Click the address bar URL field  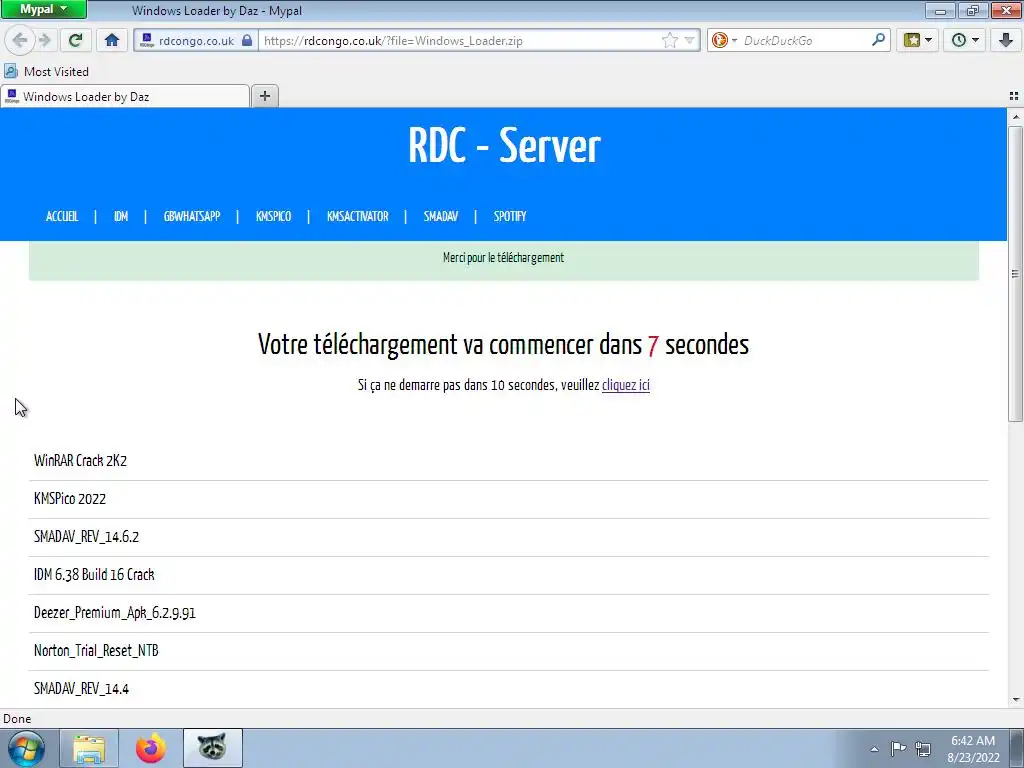460,40
